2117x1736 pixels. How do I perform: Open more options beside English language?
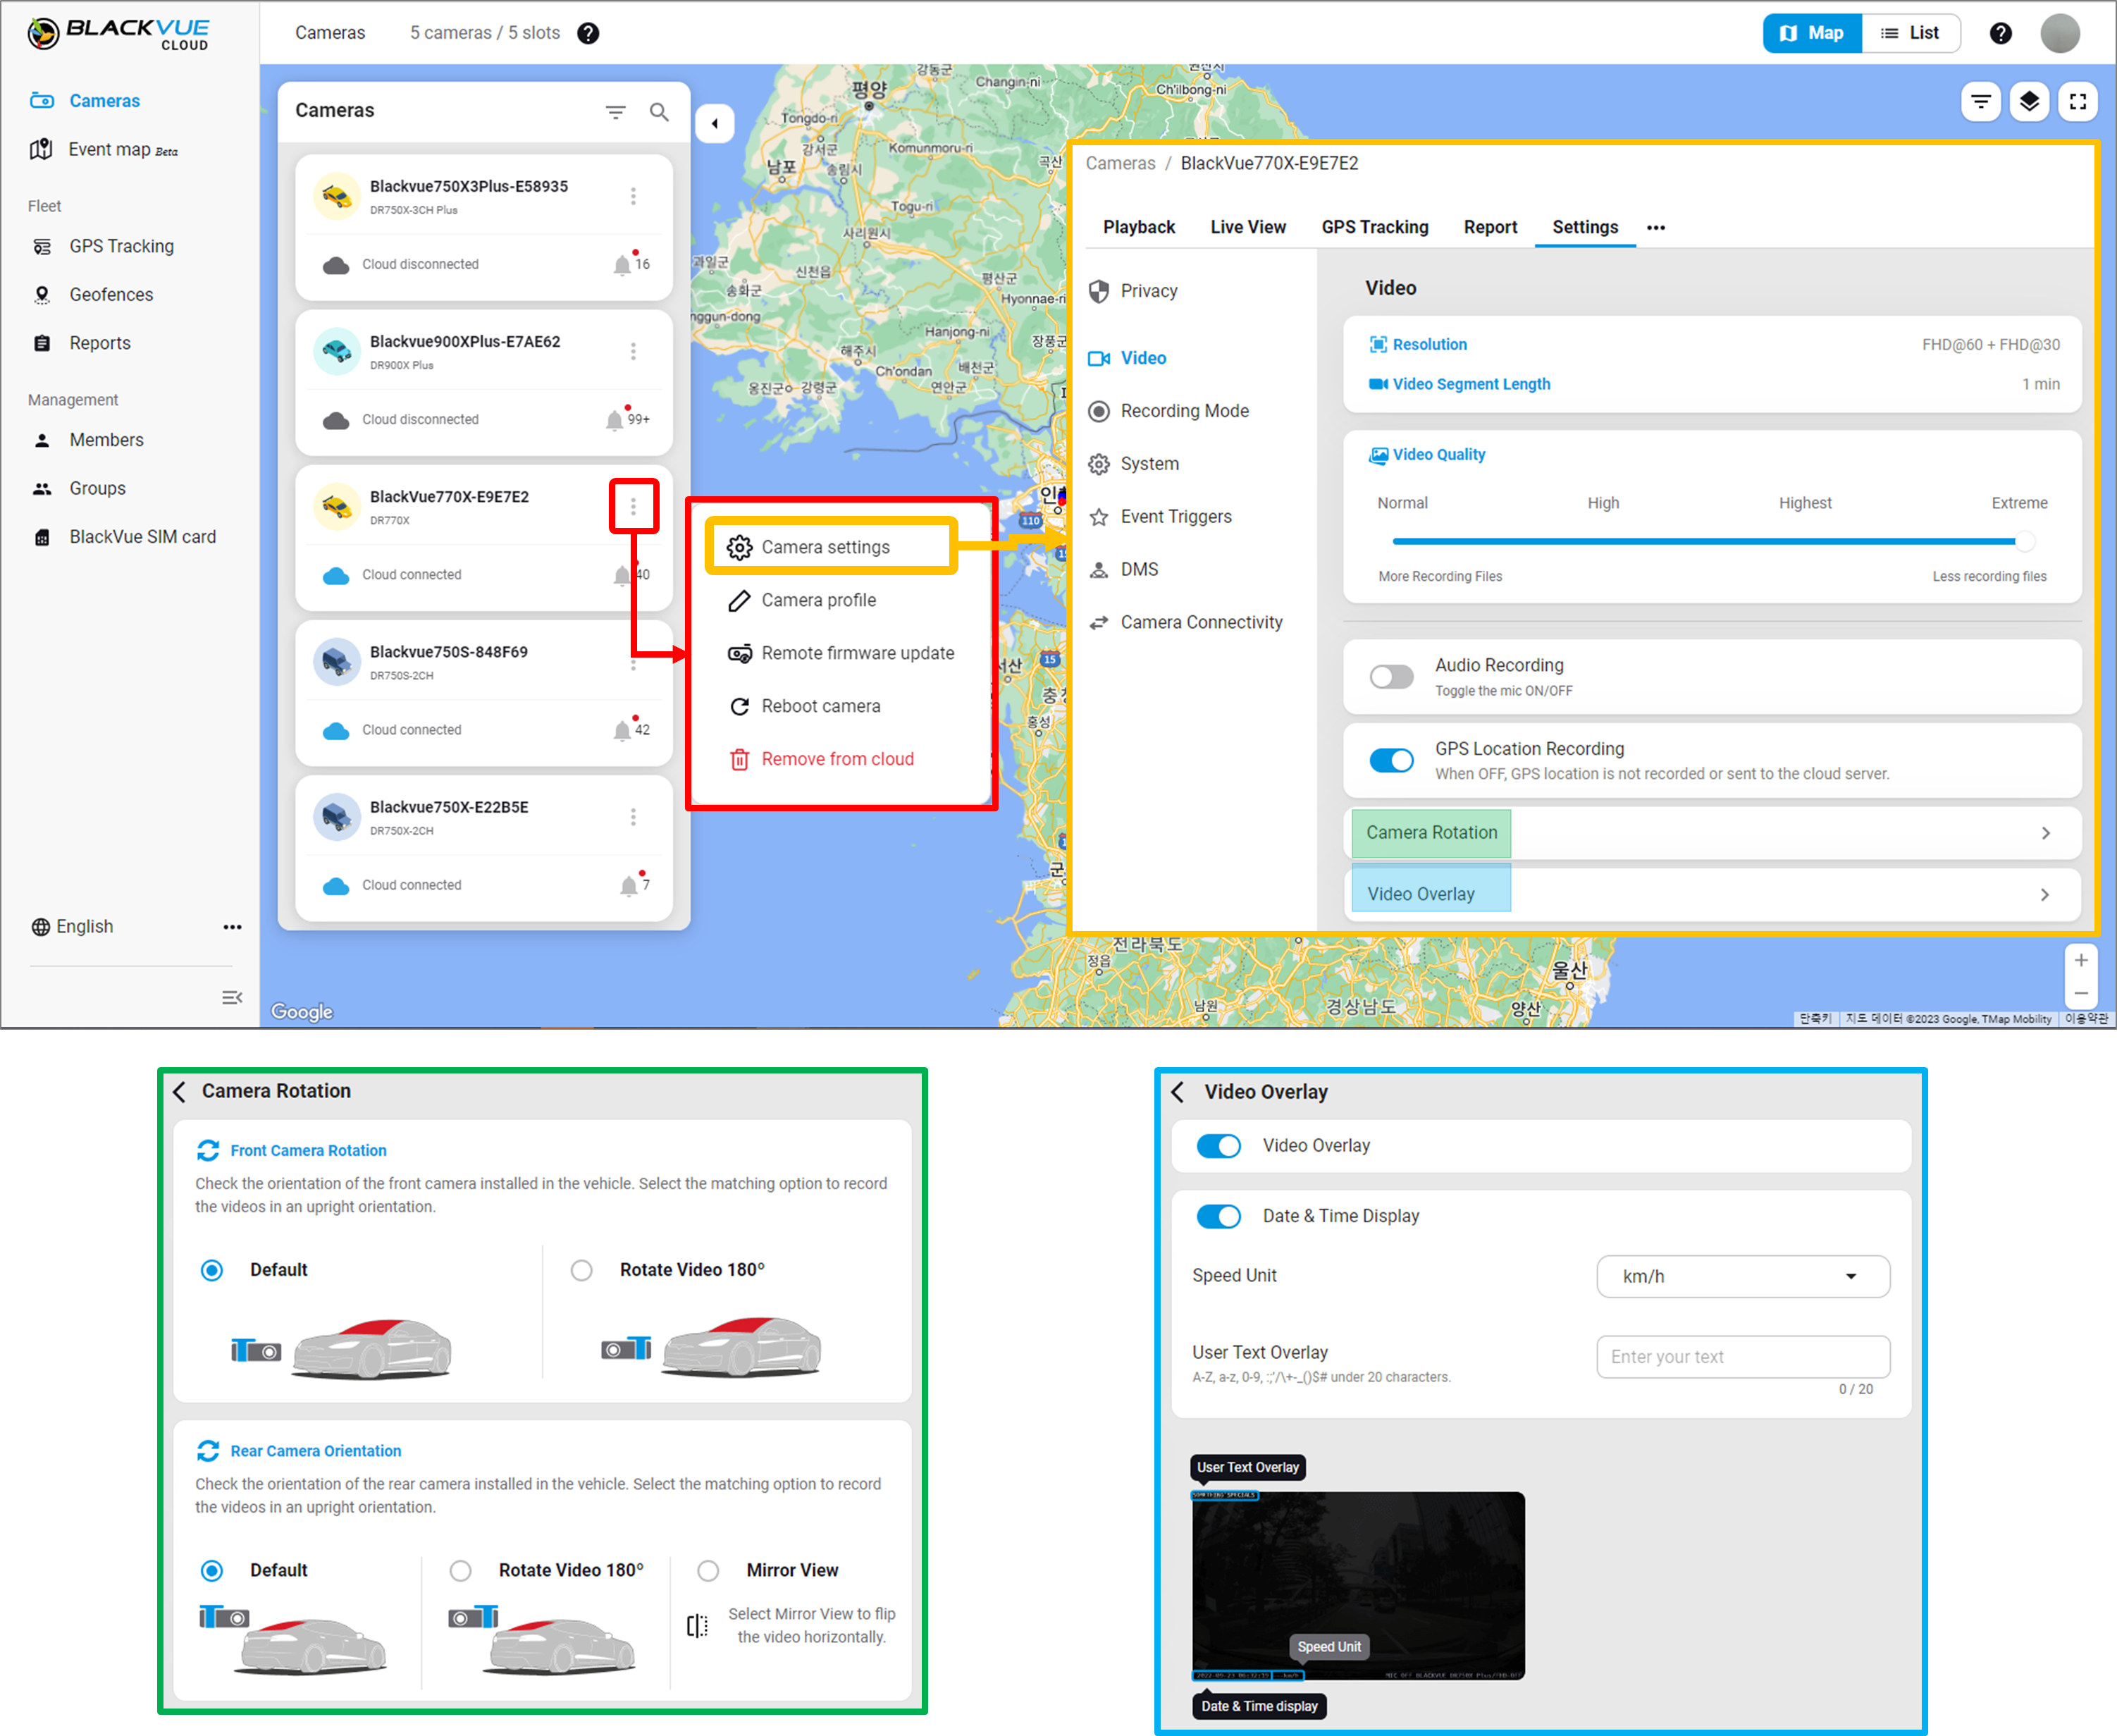[232, 927]
